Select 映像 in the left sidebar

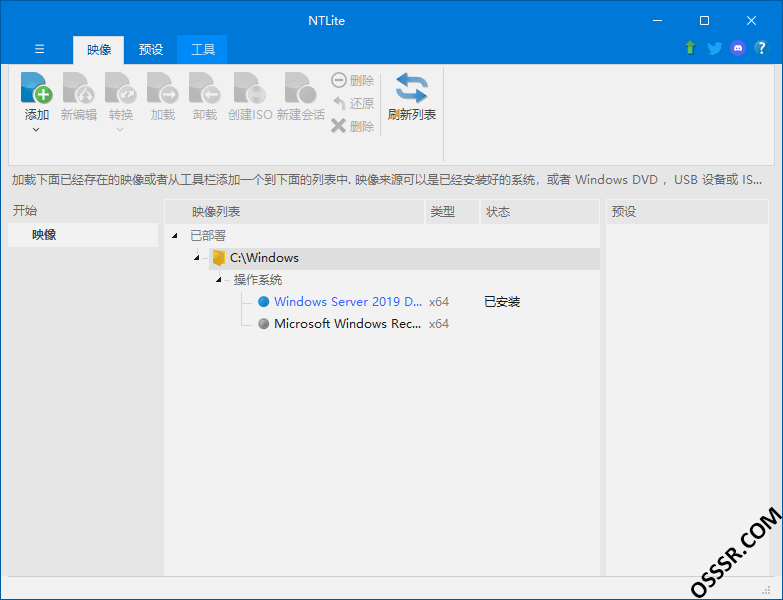coord(83,235)
